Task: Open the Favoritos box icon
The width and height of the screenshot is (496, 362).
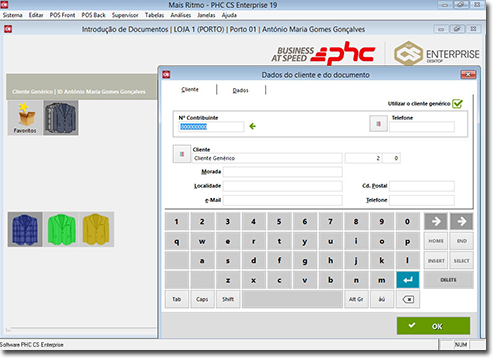Action: (x=25, y=118)
